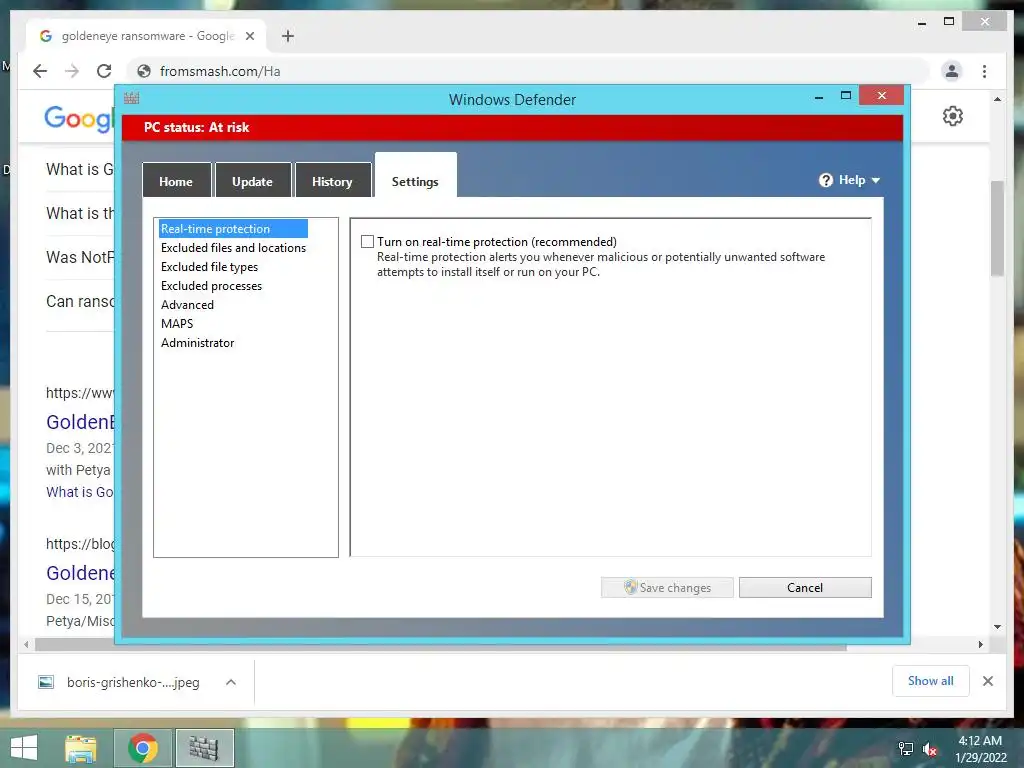Click the Chrome taskbar icon

click(143, 748)
